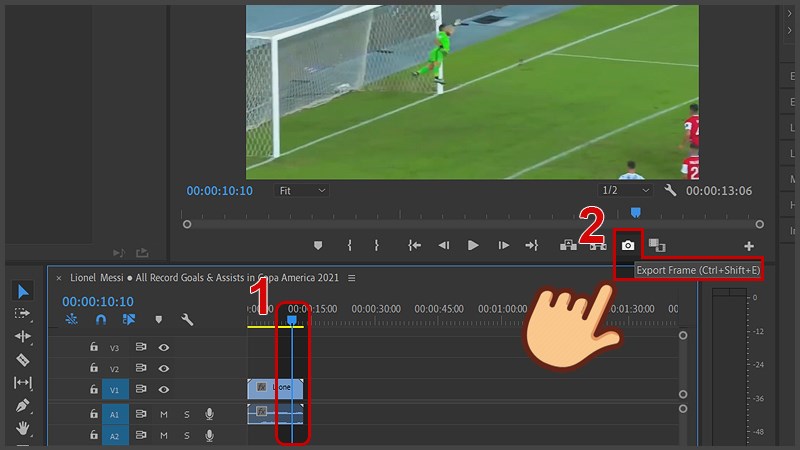
Task: Go to Out point
Action: coord(532,246)
